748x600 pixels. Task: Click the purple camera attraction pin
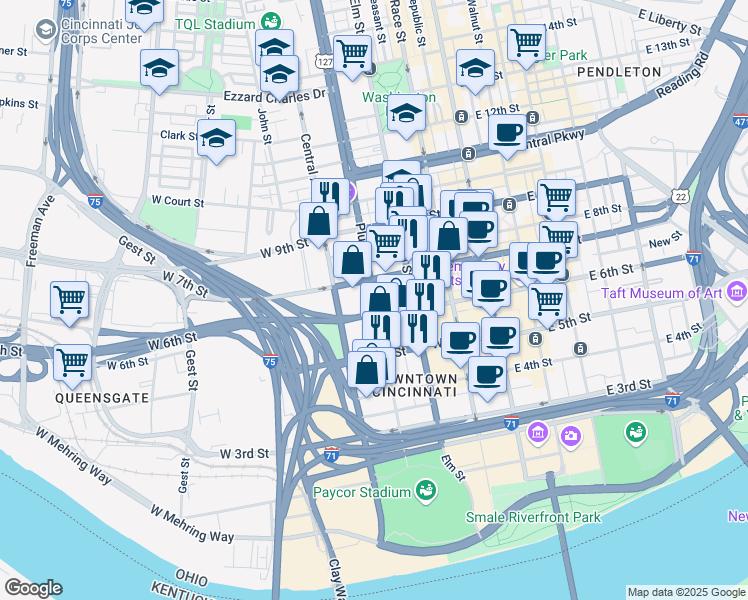571,435
